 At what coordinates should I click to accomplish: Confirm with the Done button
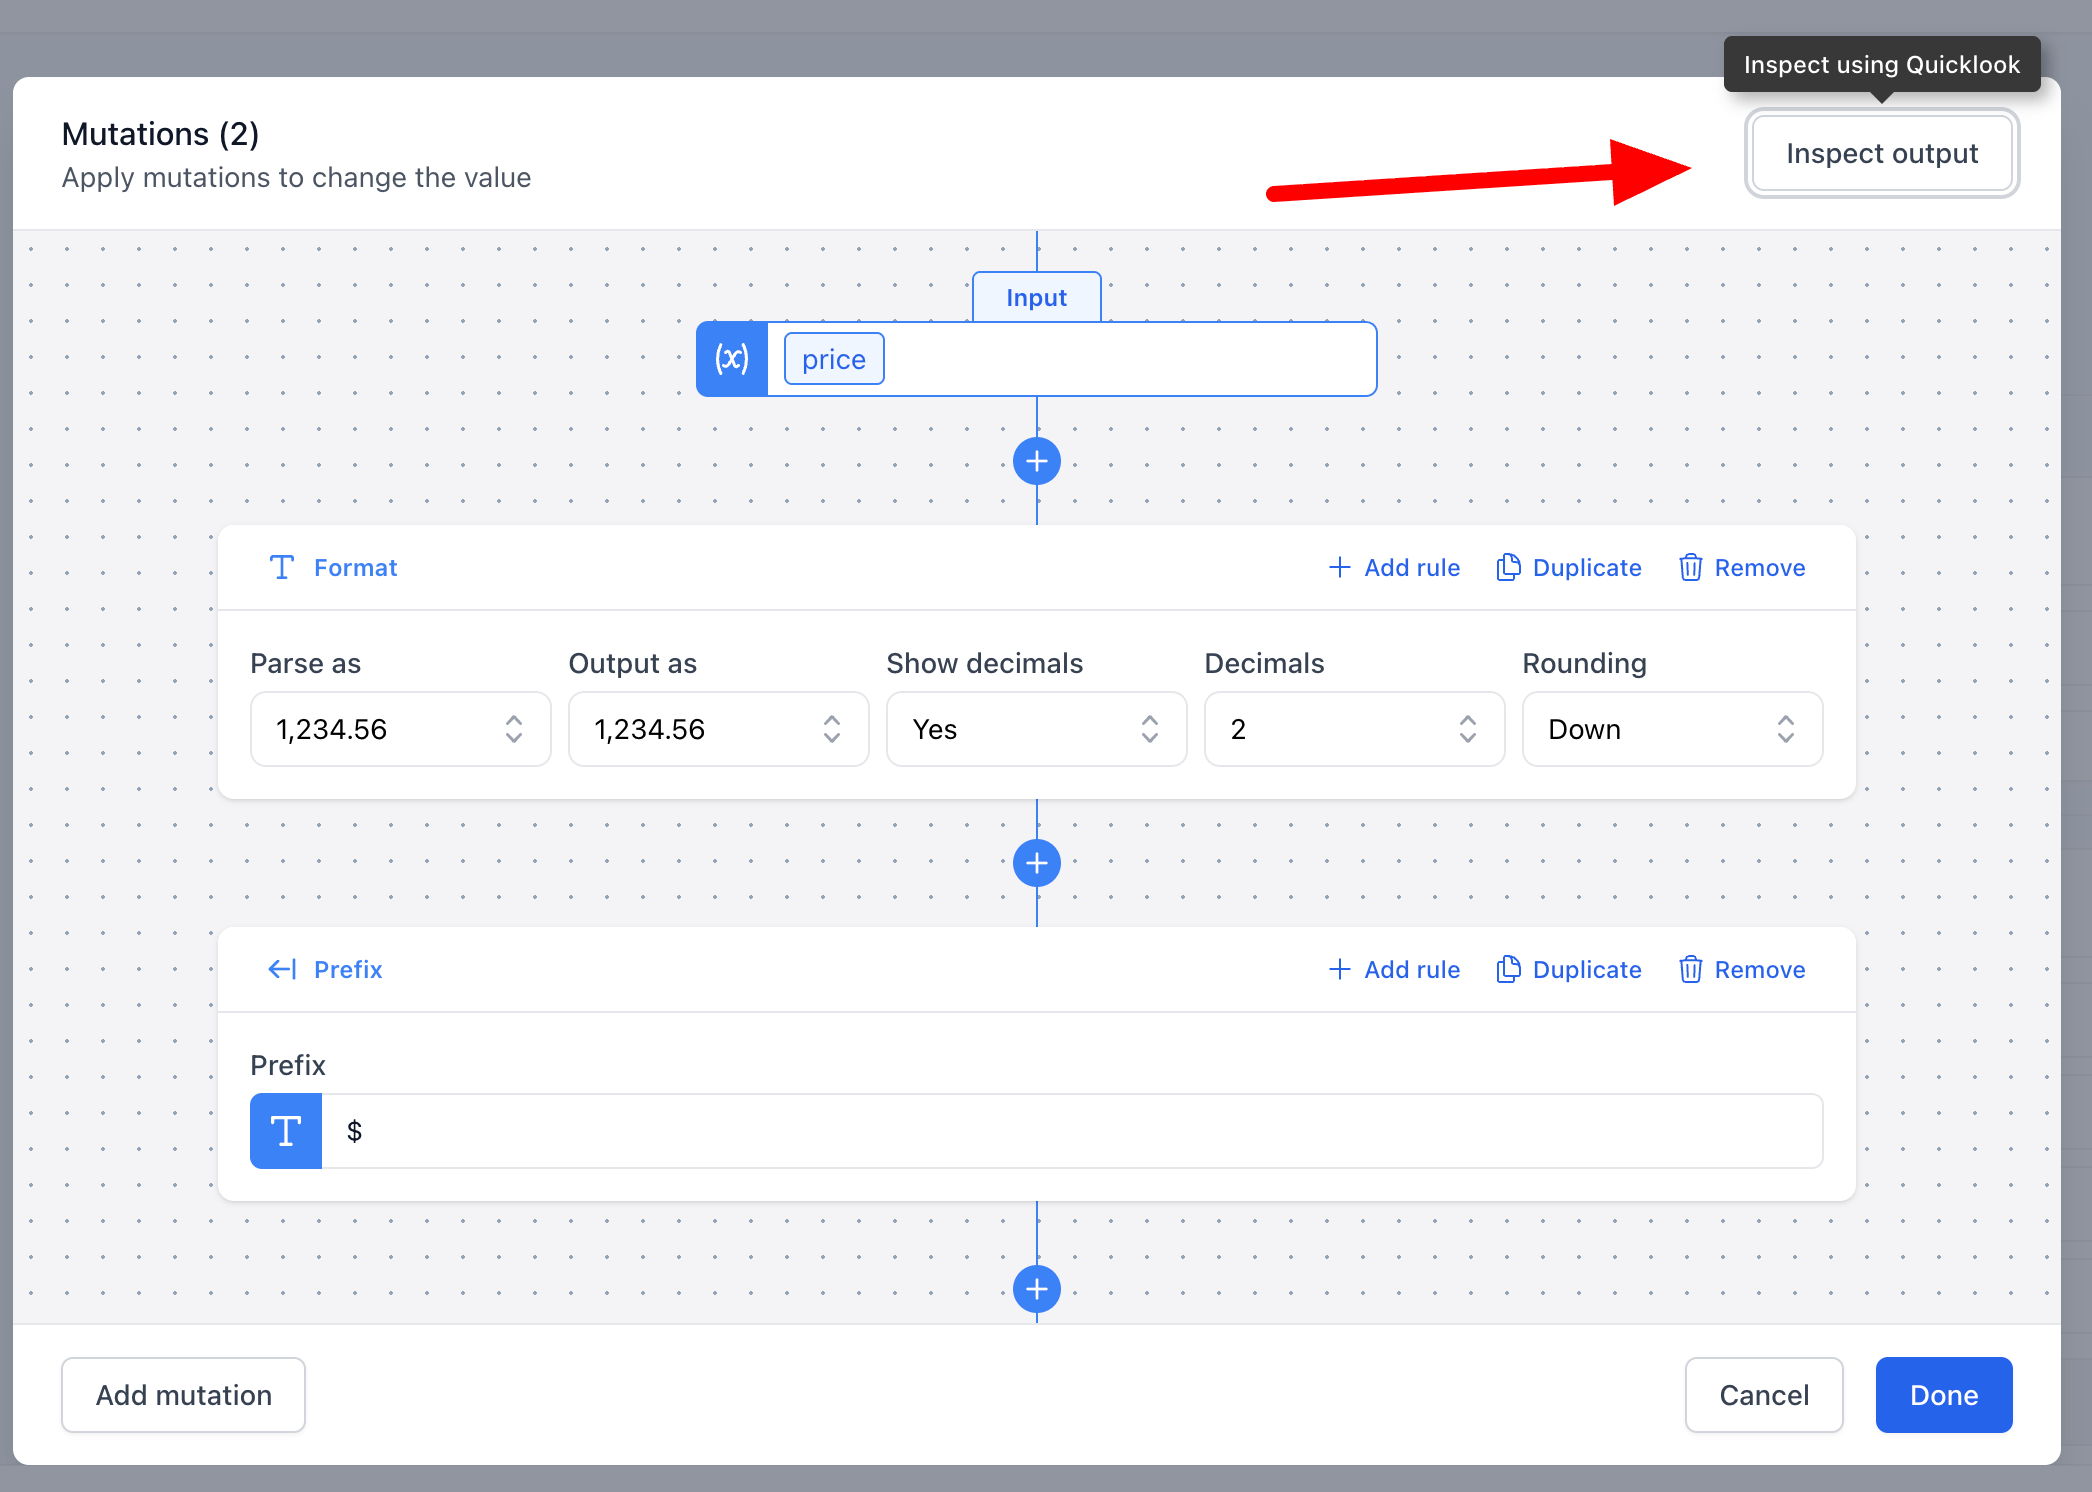pos(1943,1395)
